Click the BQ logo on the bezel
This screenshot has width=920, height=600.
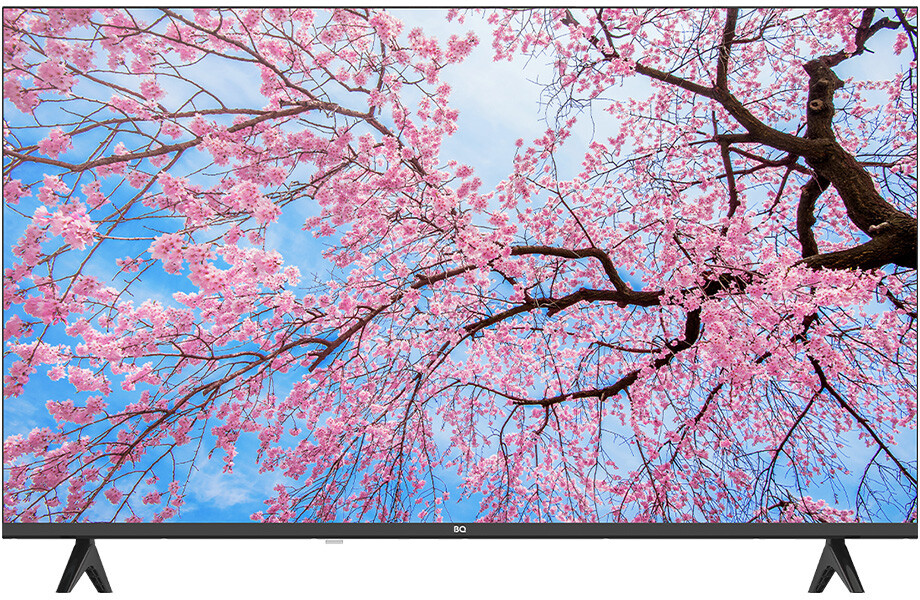point(459,530)
